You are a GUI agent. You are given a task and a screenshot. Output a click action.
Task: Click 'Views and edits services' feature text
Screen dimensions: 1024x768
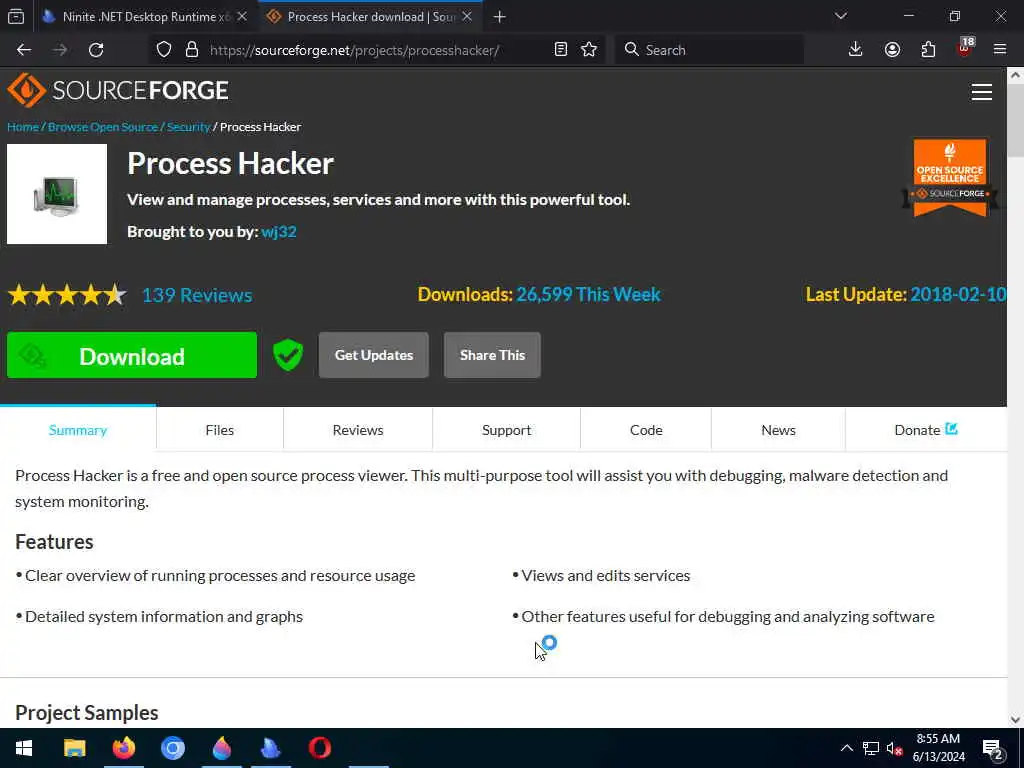click(x=605, y=575)
